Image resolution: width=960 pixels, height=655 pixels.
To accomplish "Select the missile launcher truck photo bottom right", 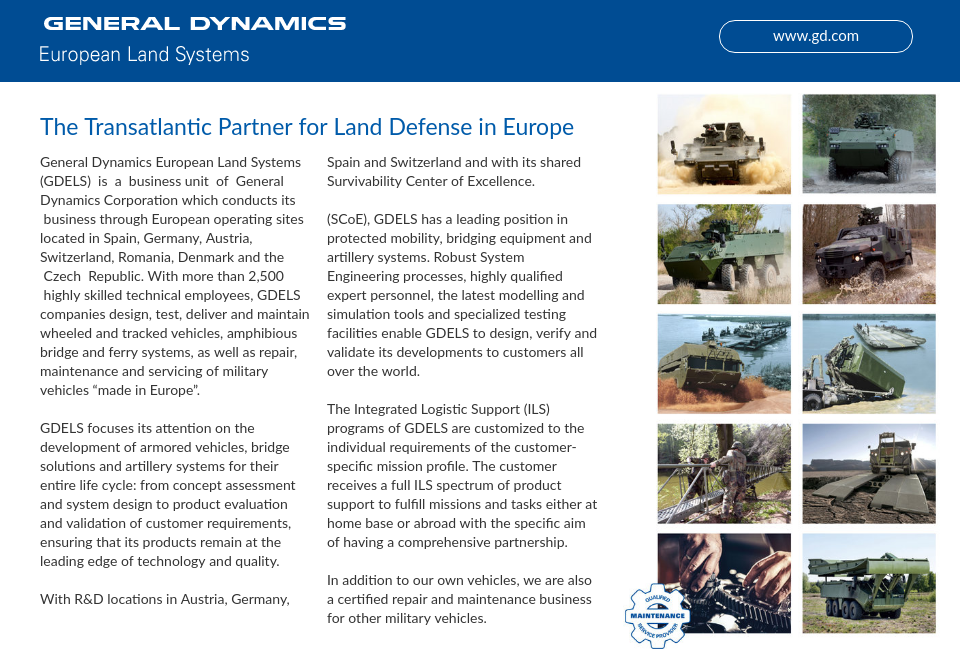I will 868,582.
